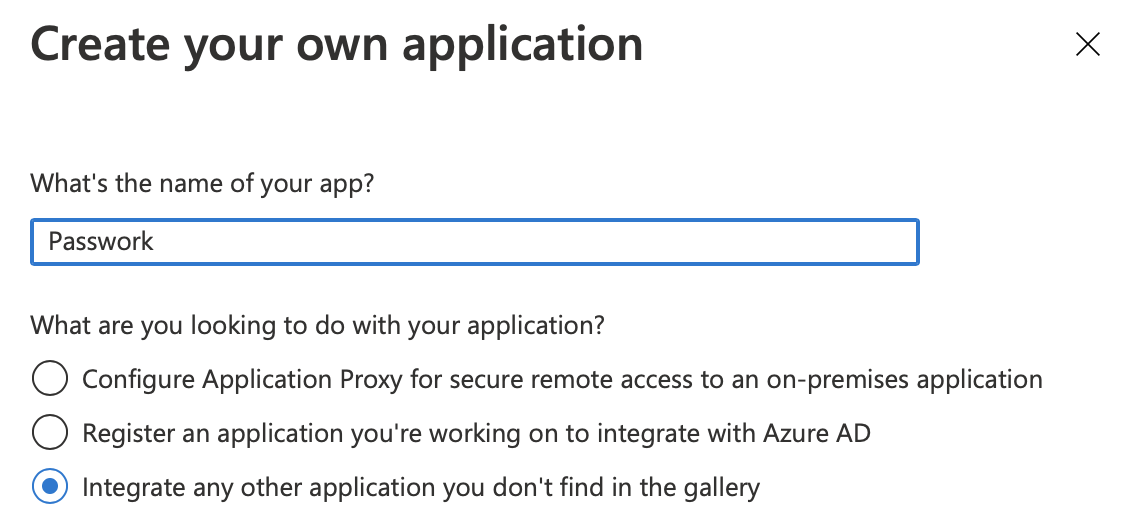The image size is (1132, 522).
Task: Select the Configure Application Proxy radio button
Action: pyautogui.click(x=50, y=380)
